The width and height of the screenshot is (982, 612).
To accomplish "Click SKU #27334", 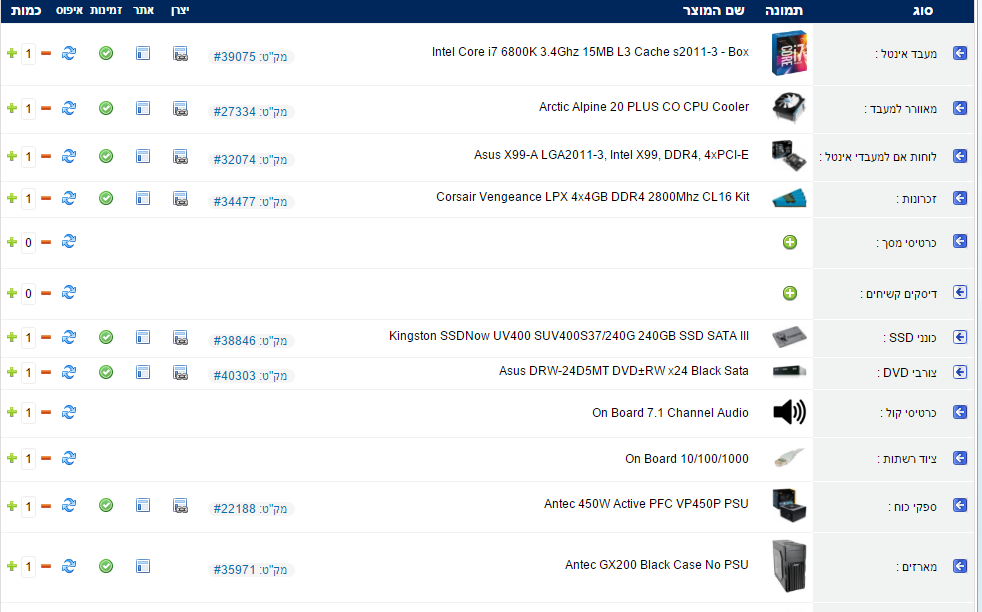I will click(x=251, y=112).
